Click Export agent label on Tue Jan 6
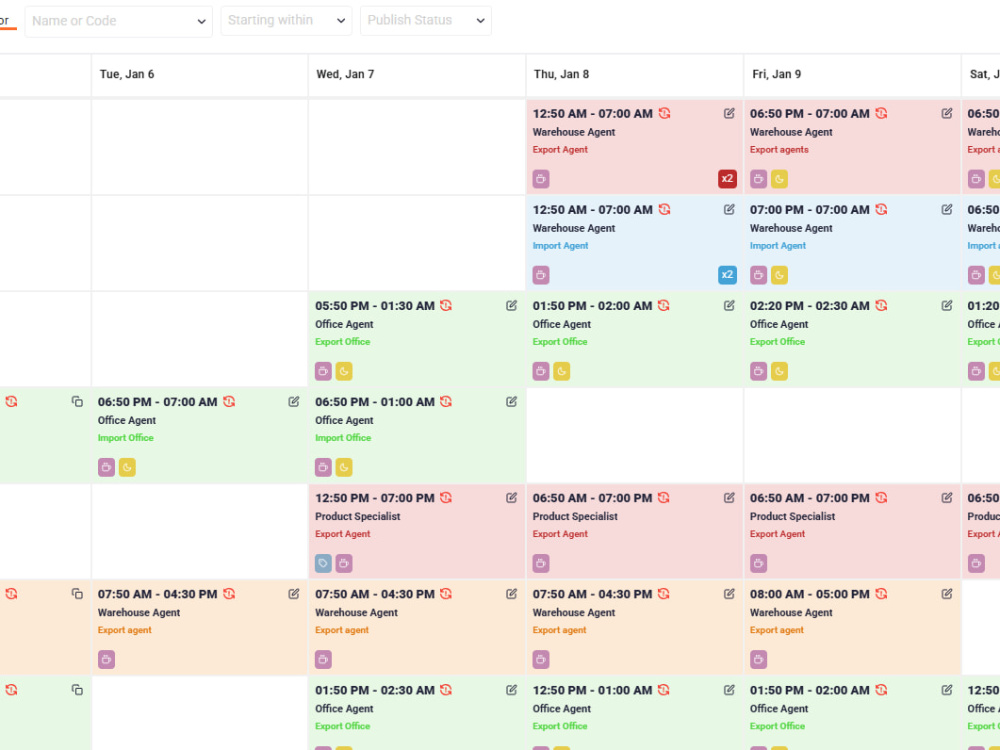 [124, 630]
